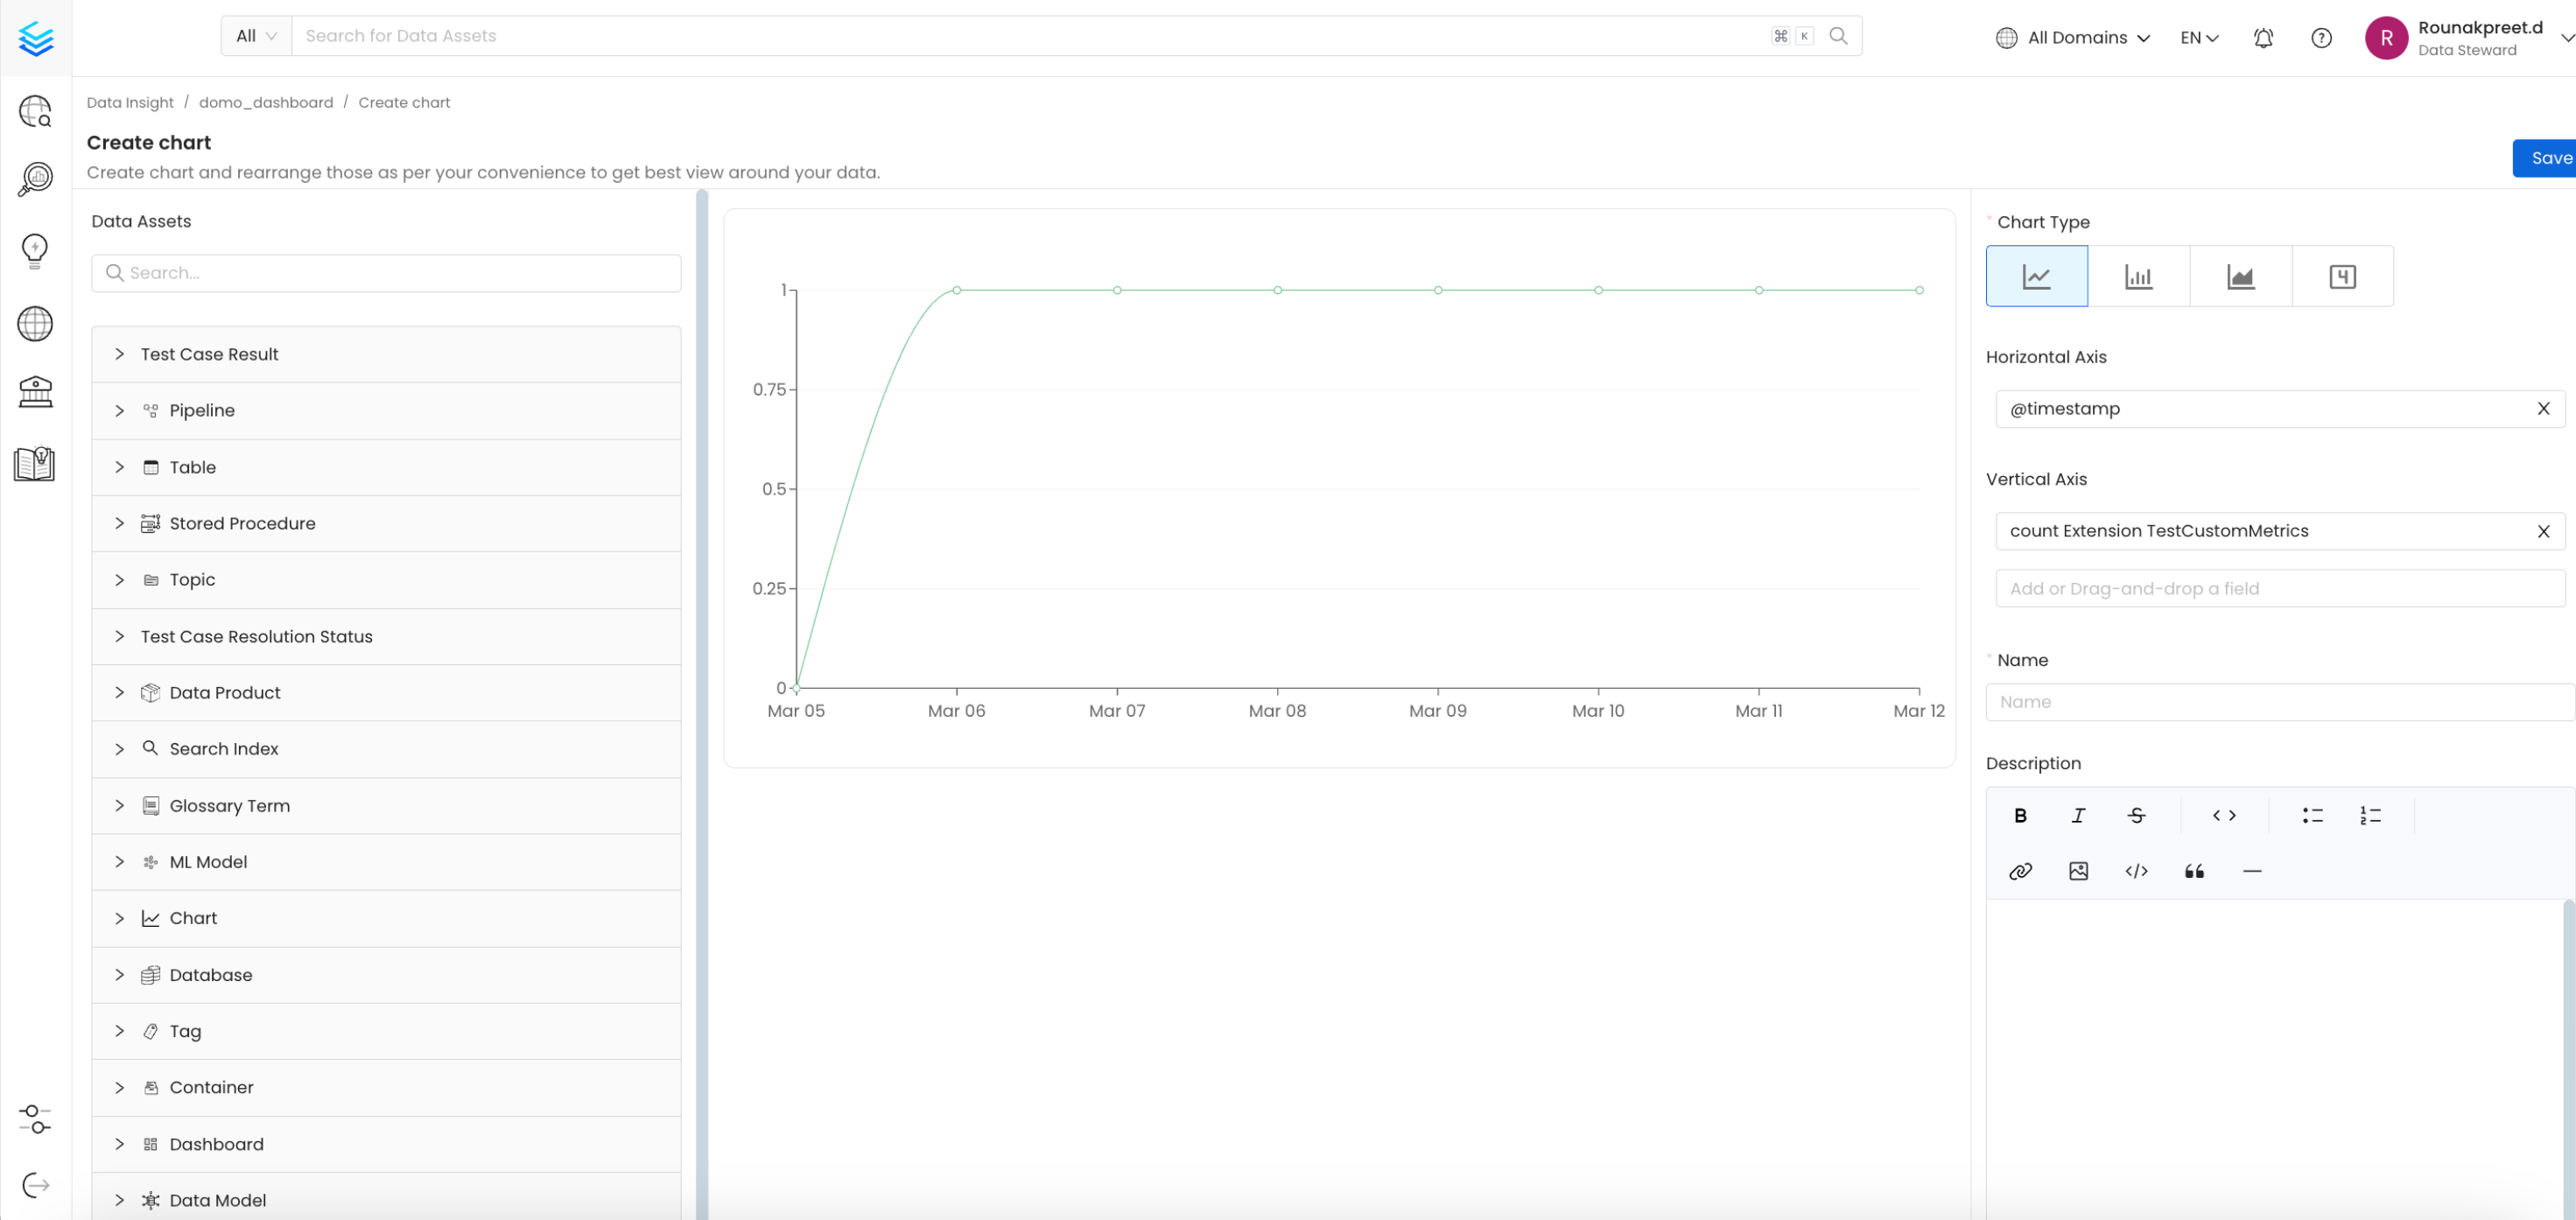Toggle strikethrough formatting in the description
The width and height of the screenshot is (2576, 1220).
tap(2136, 815)
